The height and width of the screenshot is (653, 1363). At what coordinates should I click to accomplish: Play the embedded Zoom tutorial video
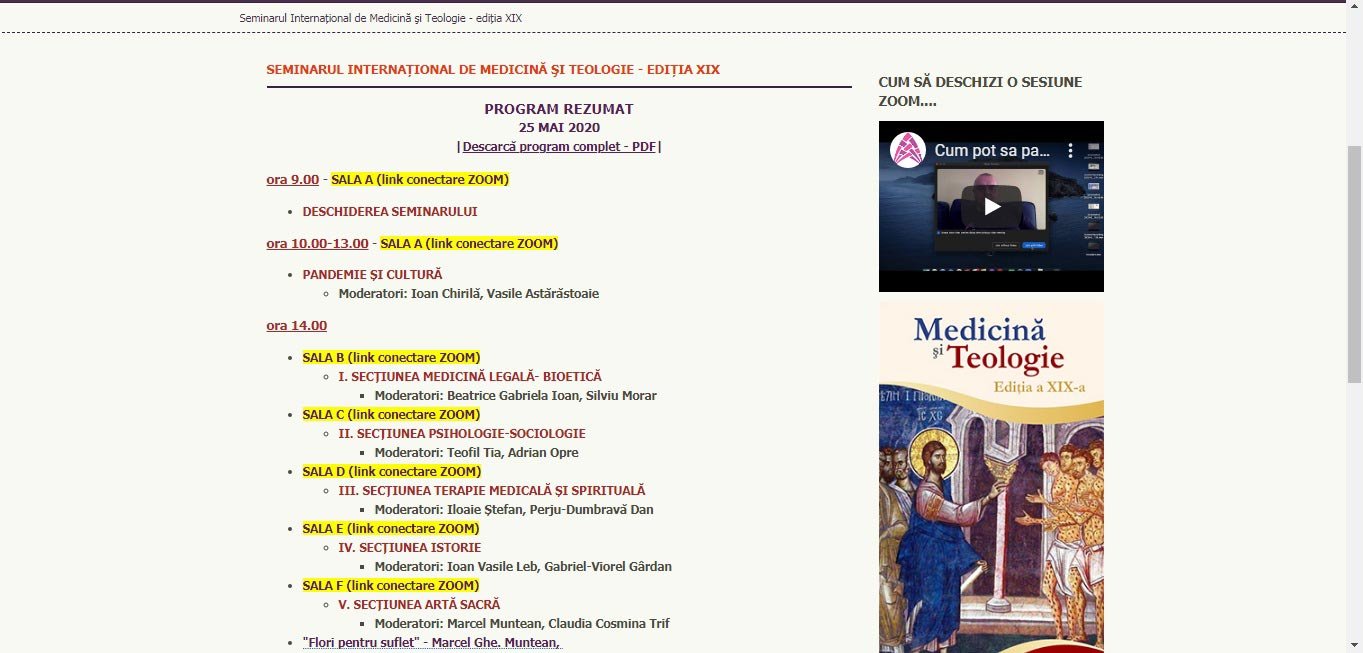[990, 207]
